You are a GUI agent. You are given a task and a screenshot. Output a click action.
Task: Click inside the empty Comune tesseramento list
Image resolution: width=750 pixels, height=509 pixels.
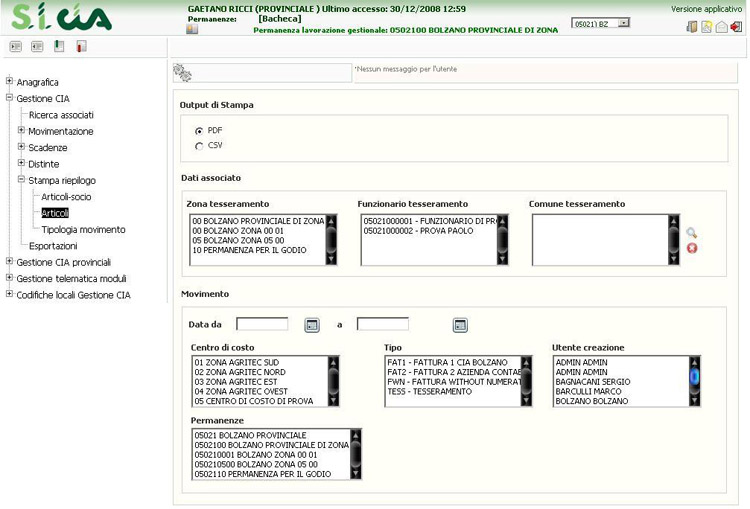click(x=600, y=240)
